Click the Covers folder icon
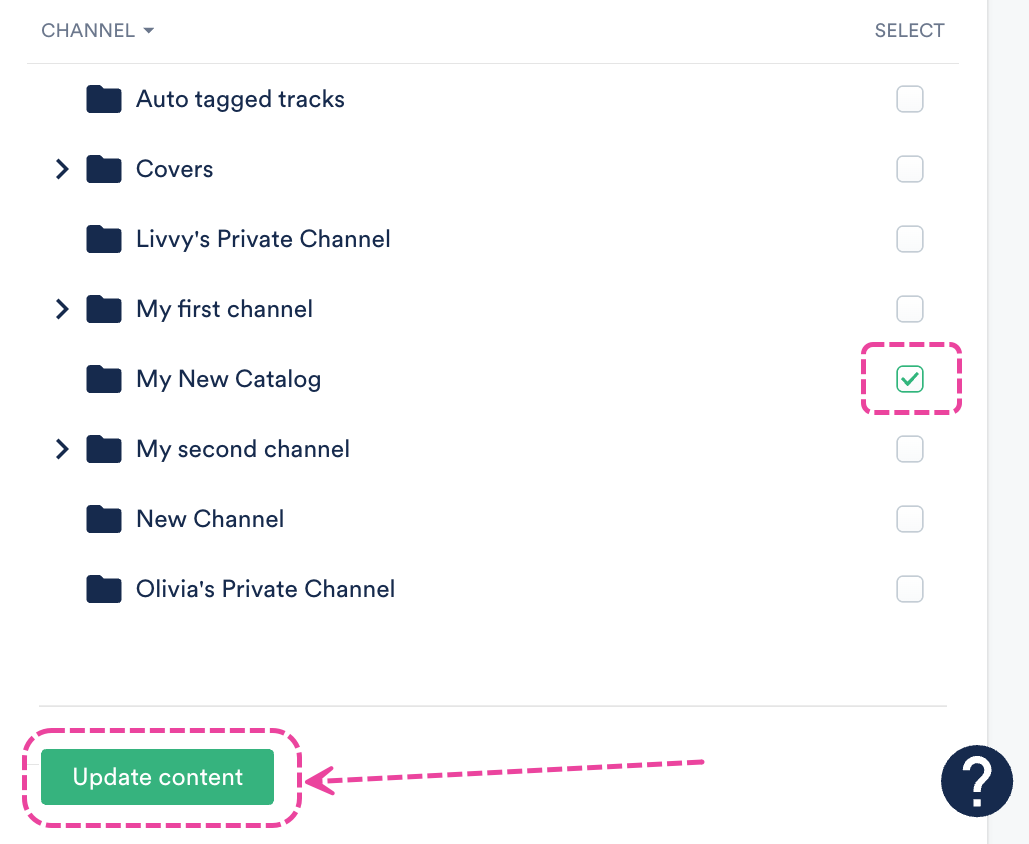Image resolution: width=1029 pixels, height=844 pixels. (104, 169)
